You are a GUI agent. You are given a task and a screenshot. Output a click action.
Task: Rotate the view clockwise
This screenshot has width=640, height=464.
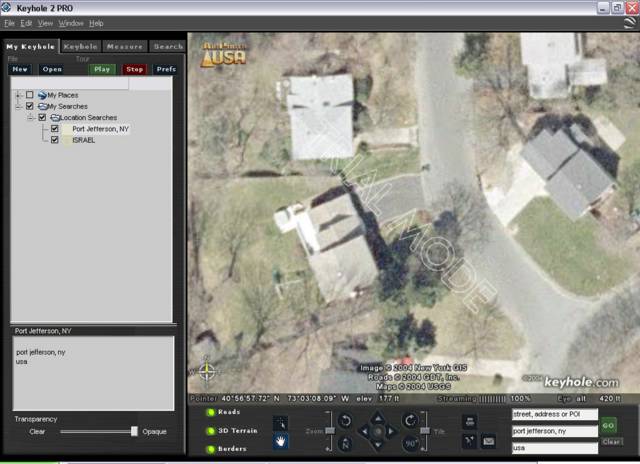coord(410,420)
